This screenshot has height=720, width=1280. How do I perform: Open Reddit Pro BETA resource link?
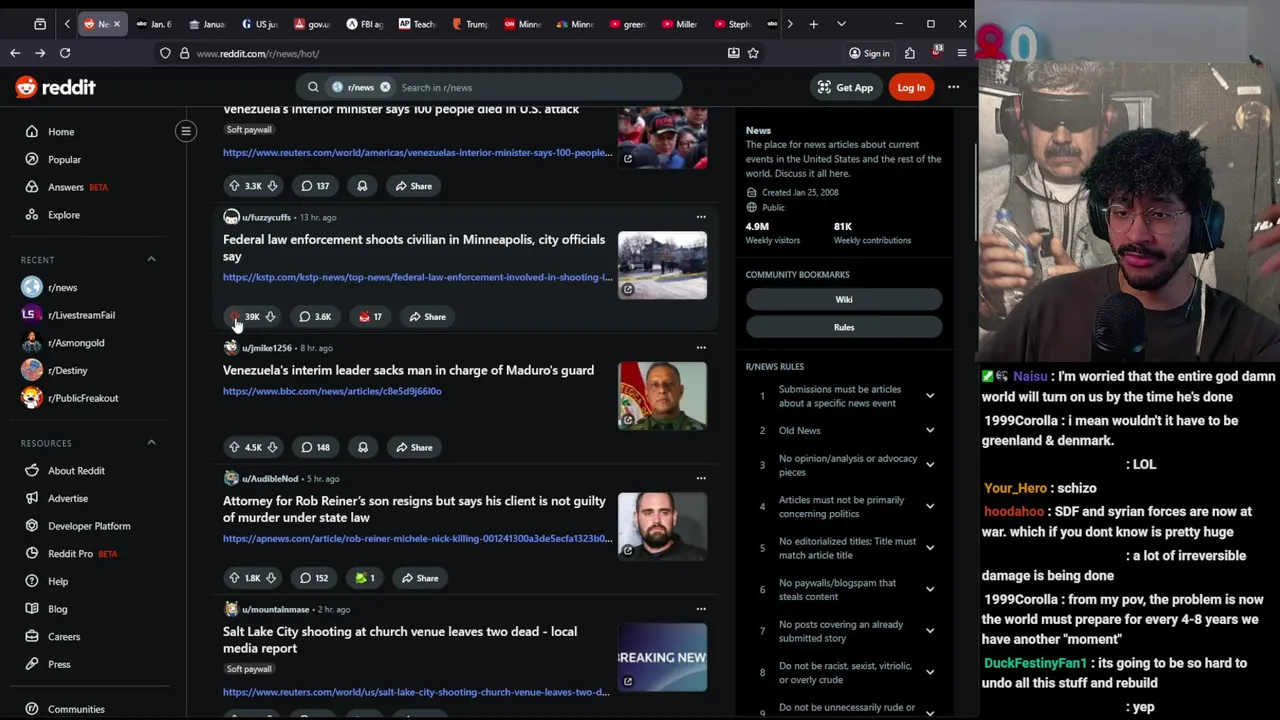(82, 554)
